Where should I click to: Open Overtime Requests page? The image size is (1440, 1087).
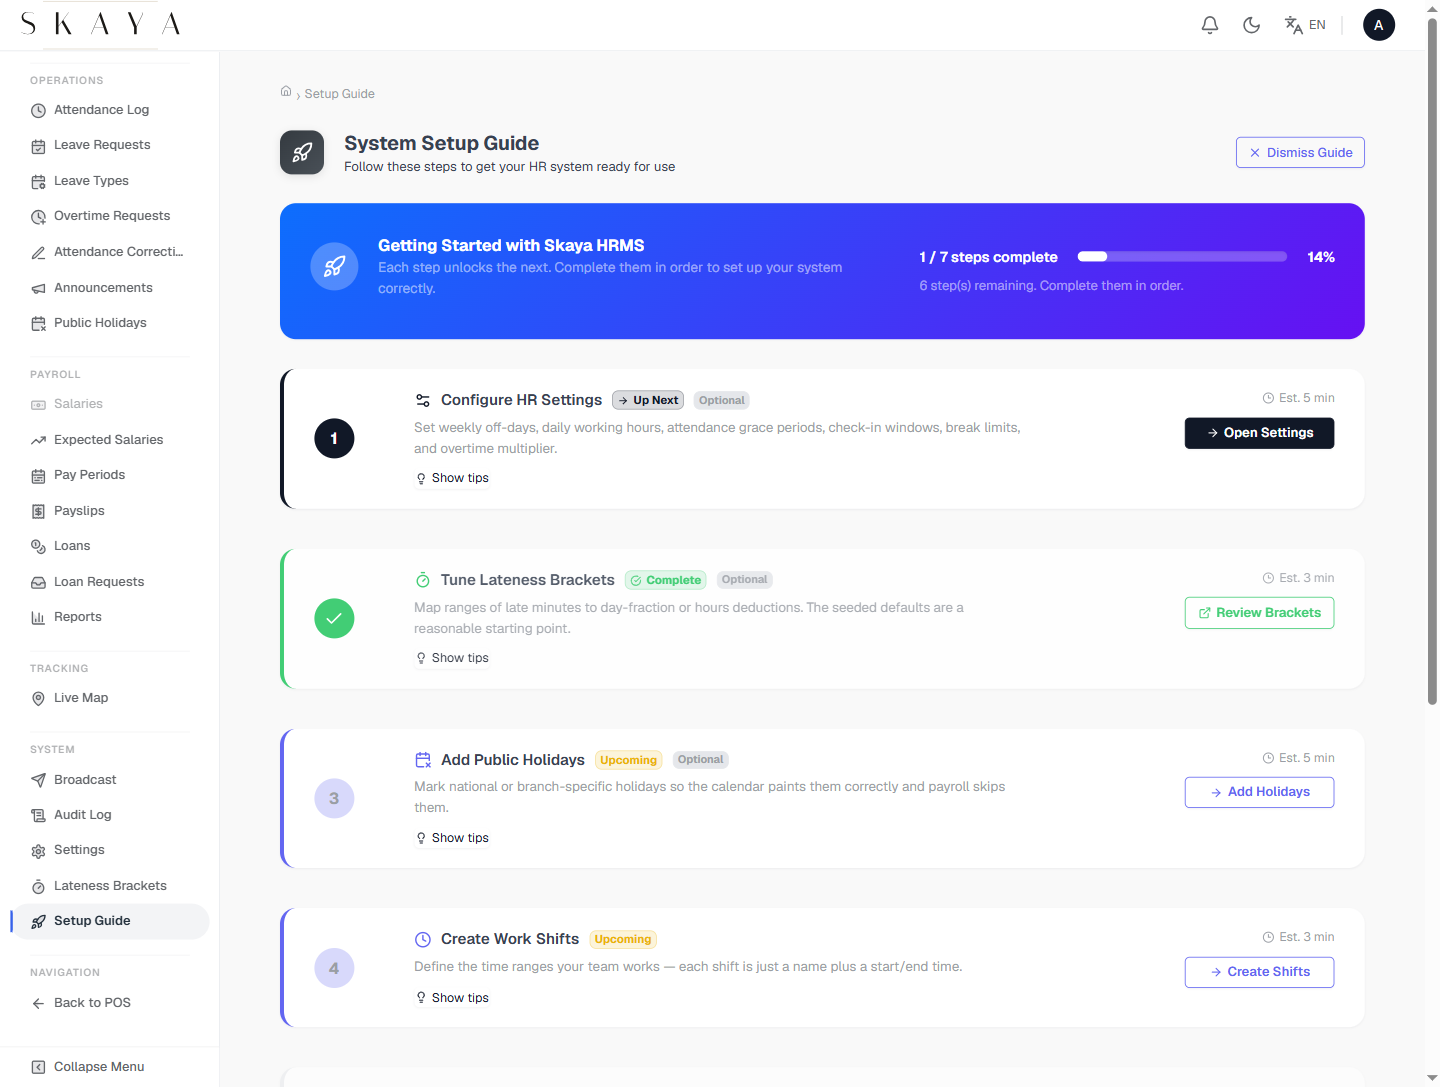(x=110, y=216)
